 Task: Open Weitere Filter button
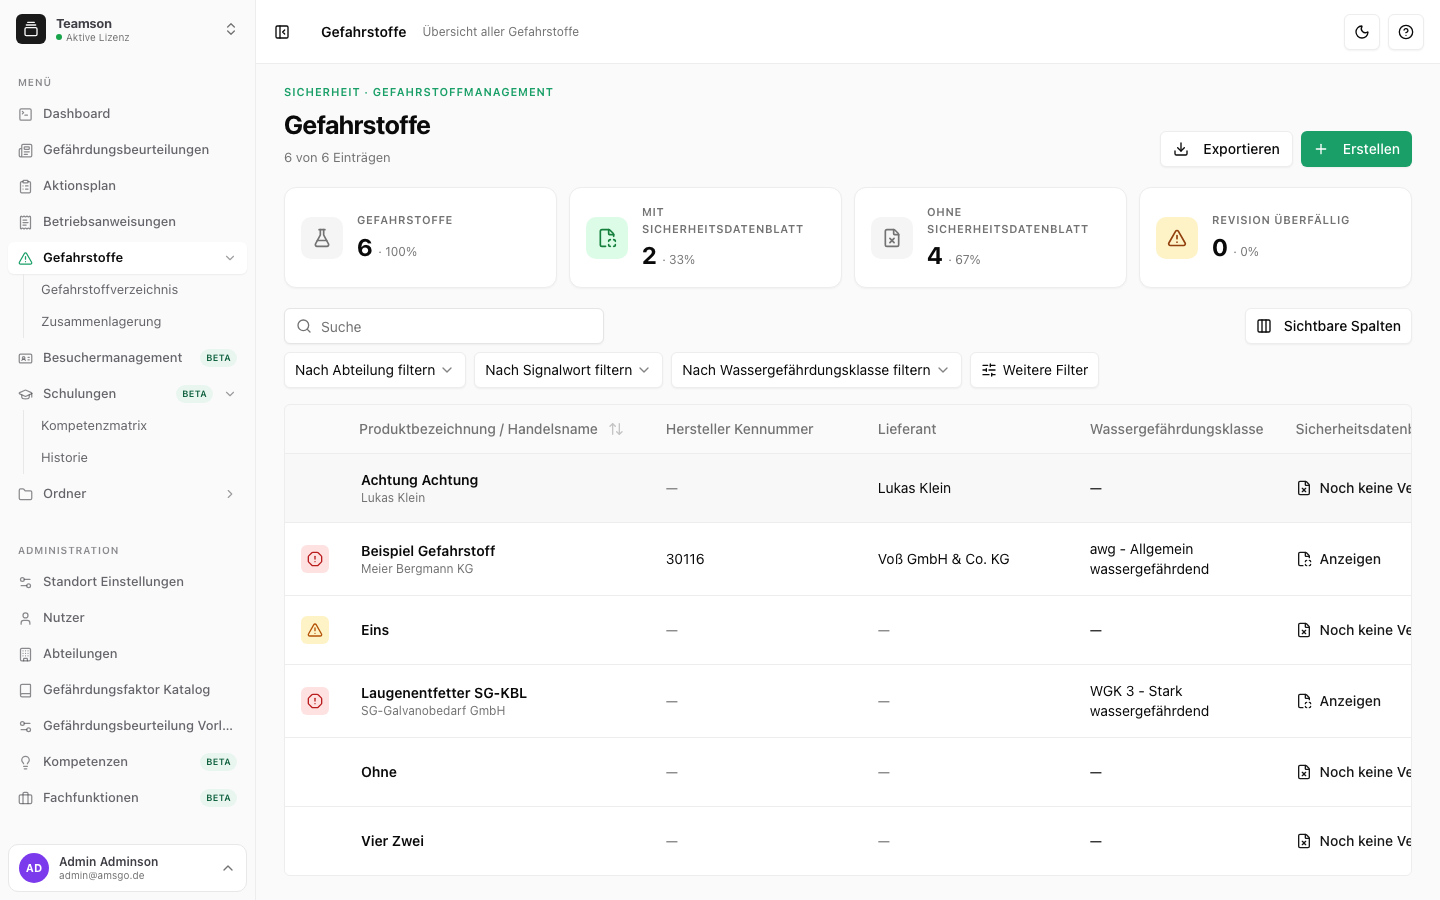1034,370
